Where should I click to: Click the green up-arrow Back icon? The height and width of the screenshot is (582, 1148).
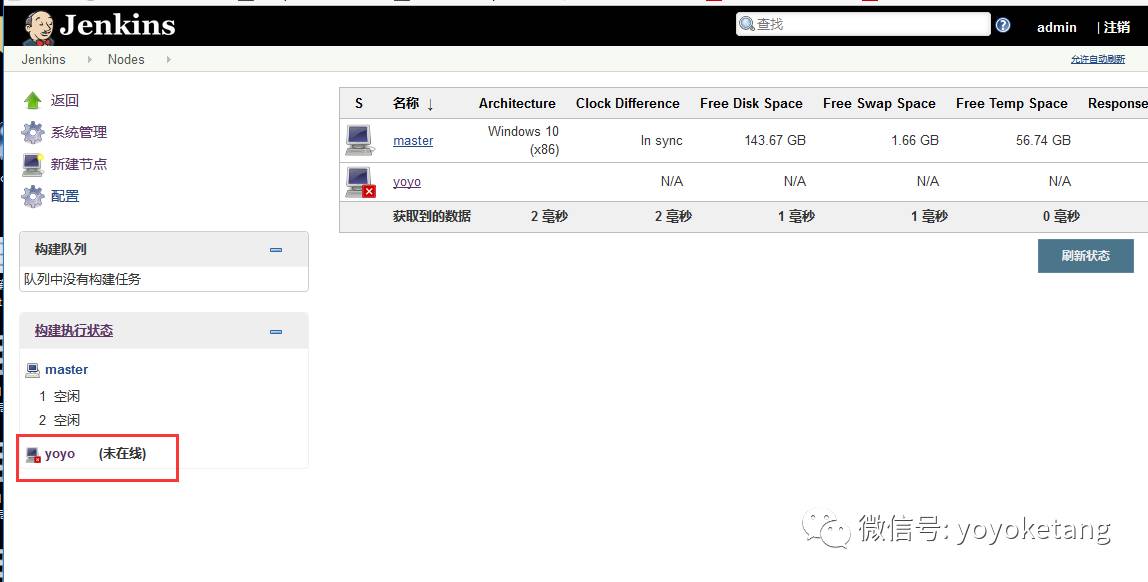click(x=32, y=100)
